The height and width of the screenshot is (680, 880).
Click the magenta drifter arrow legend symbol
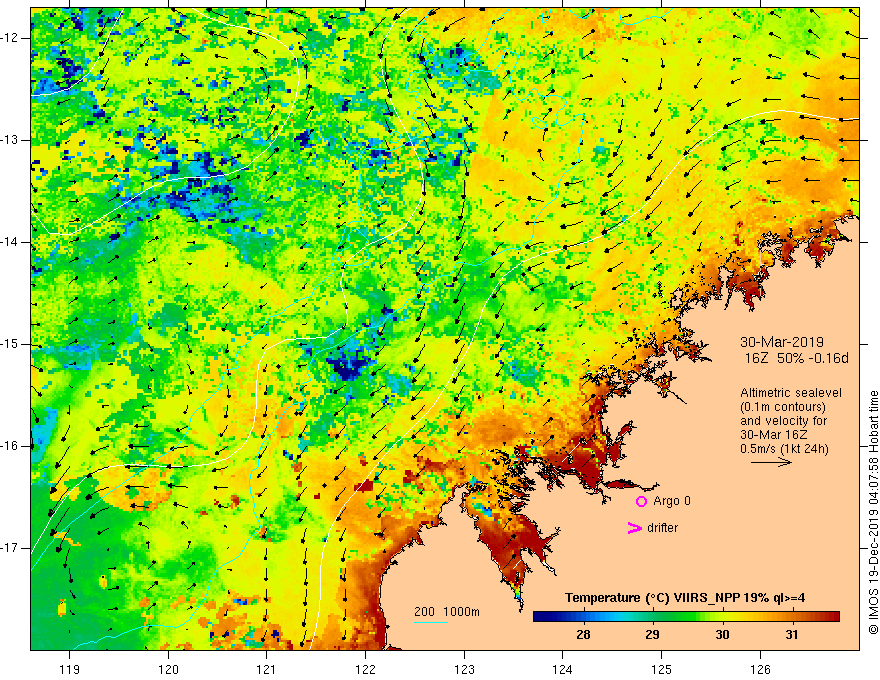point(634,528)
